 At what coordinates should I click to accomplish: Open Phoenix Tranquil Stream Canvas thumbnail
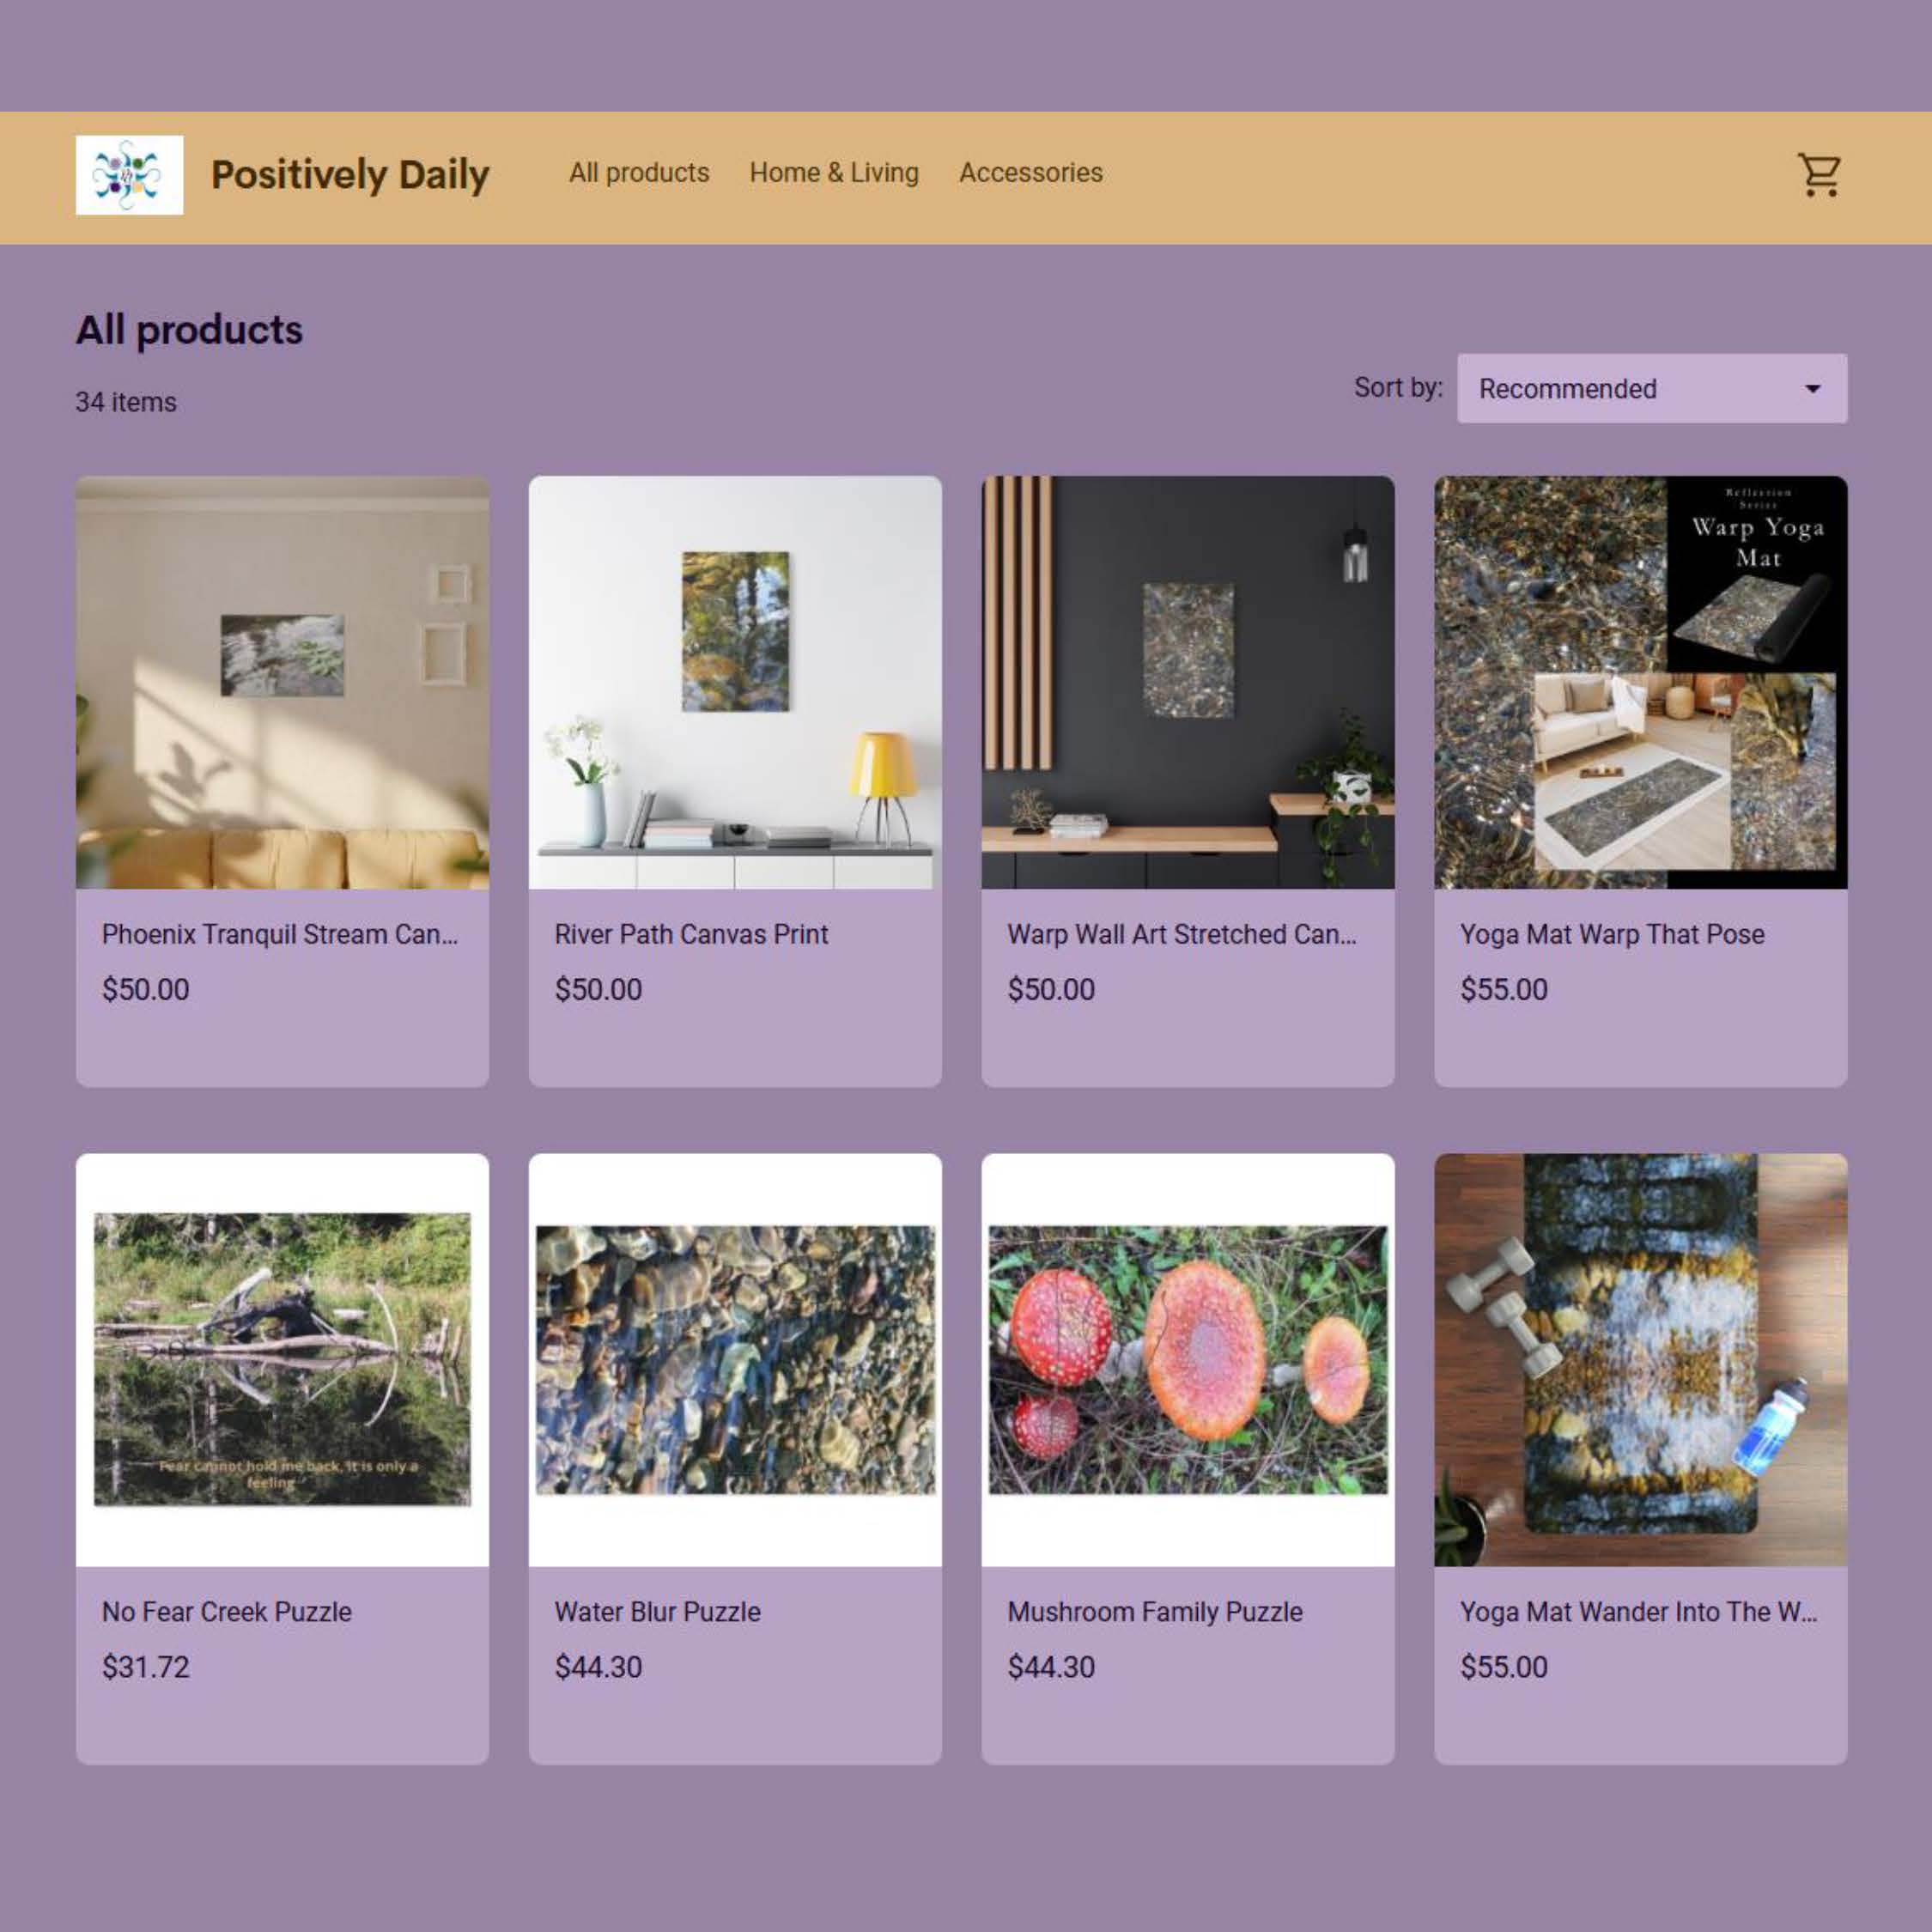(282, 682)
